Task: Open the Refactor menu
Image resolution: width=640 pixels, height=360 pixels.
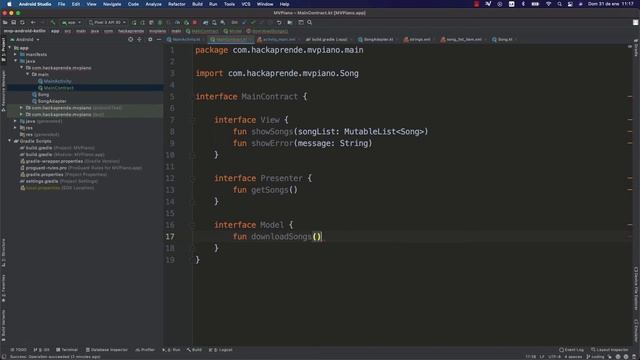Action: (177, 4)
